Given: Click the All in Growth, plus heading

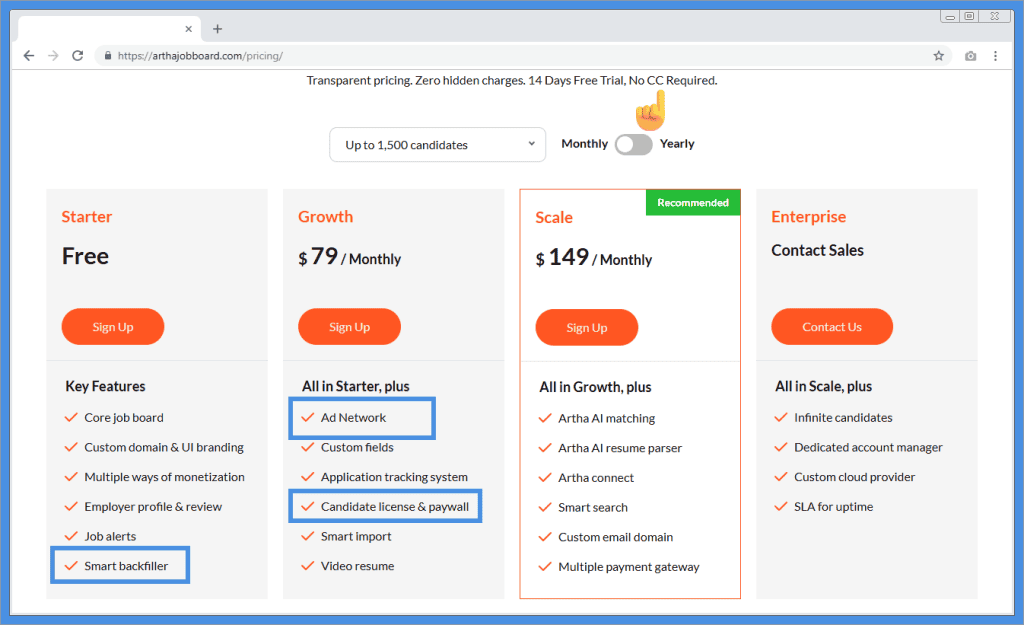Looking at the screenshot, I should click(595, 387).
